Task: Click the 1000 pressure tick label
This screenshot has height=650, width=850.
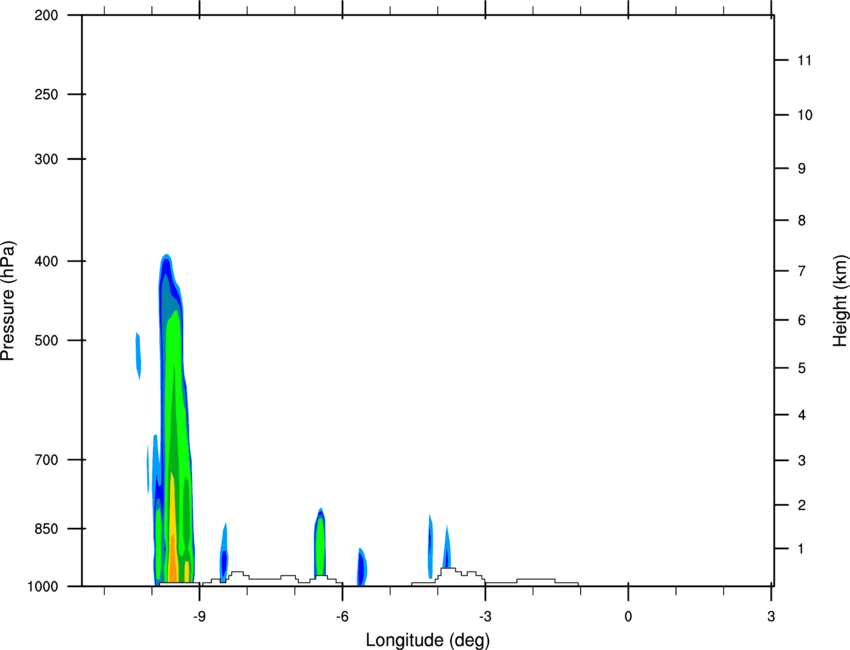Action: [42, 587]
